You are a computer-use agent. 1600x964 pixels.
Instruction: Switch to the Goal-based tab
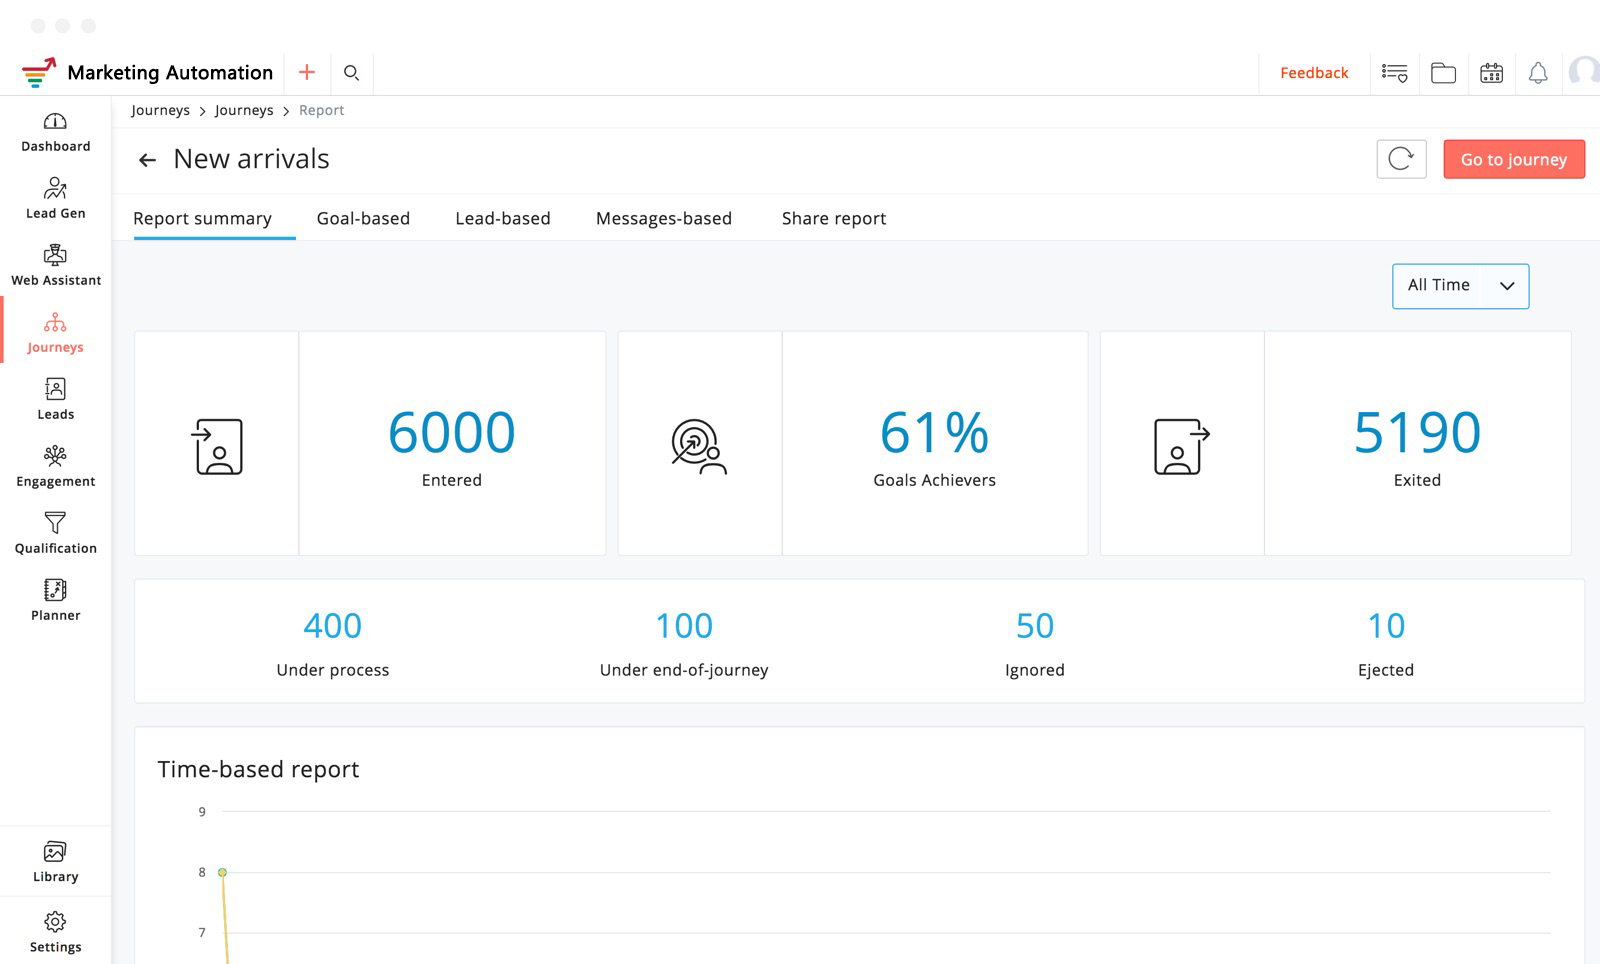tap(363, 219)
